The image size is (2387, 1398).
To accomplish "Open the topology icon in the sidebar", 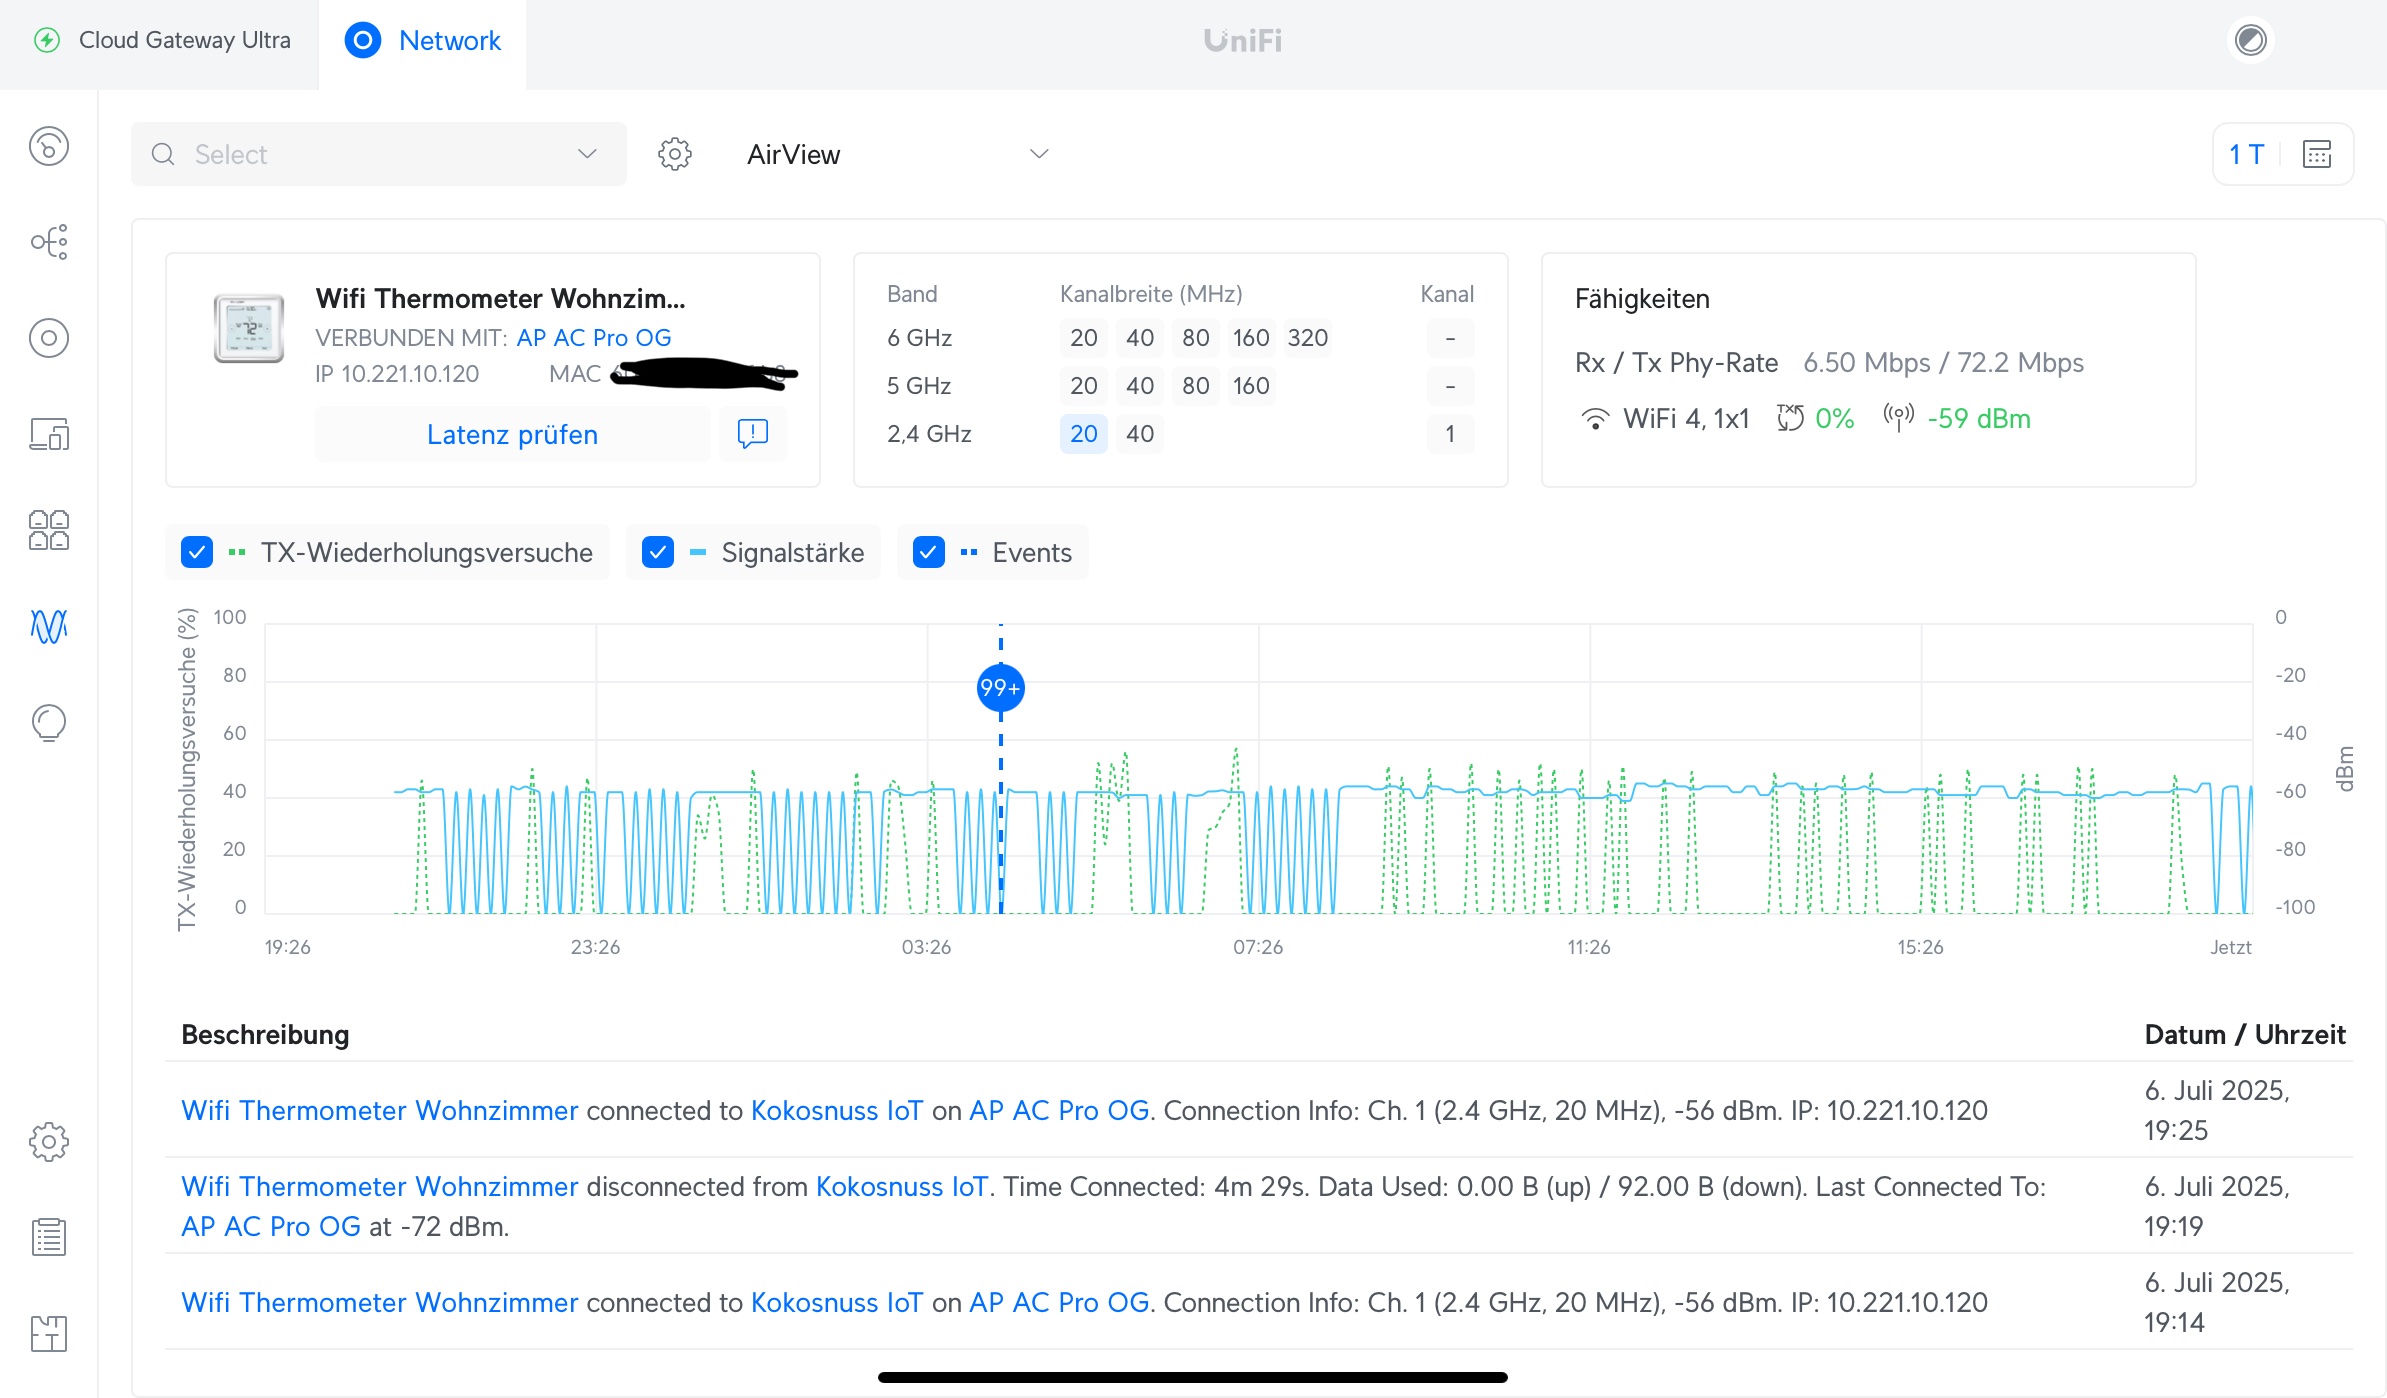I will pyautogui.click(x=49, y=242).
